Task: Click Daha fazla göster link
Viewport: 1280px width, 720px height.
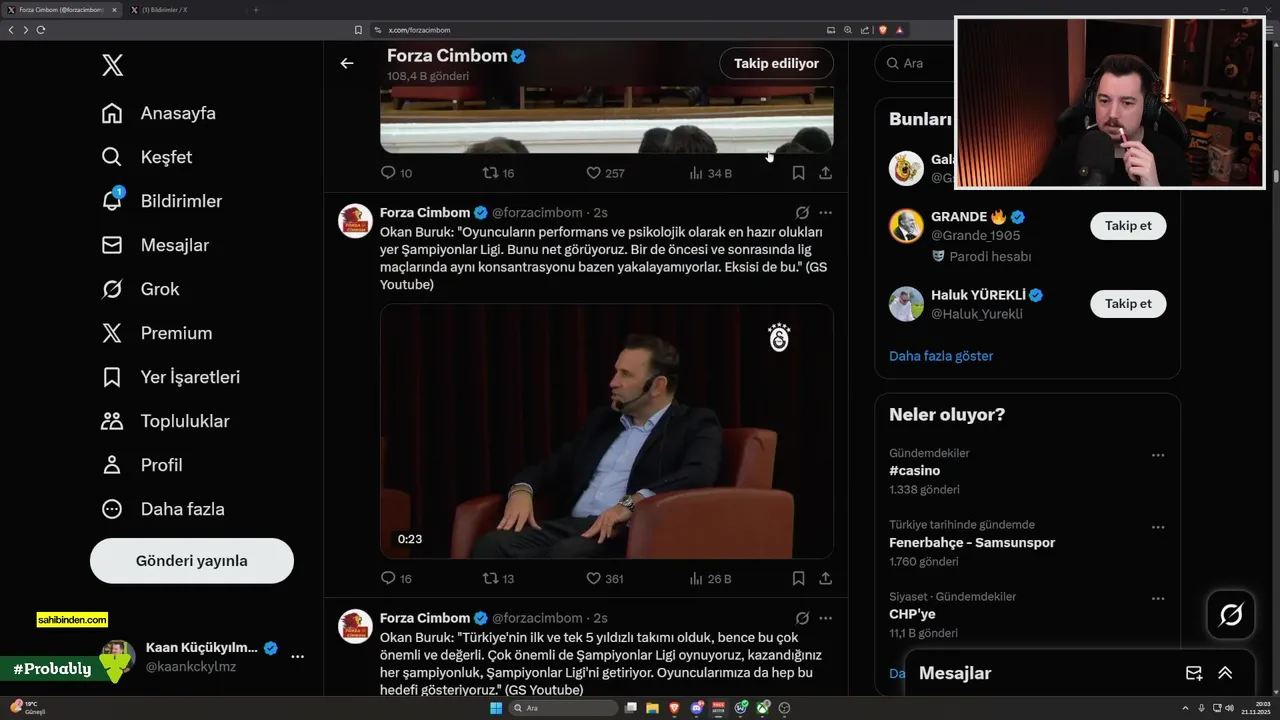Action: 941,356
